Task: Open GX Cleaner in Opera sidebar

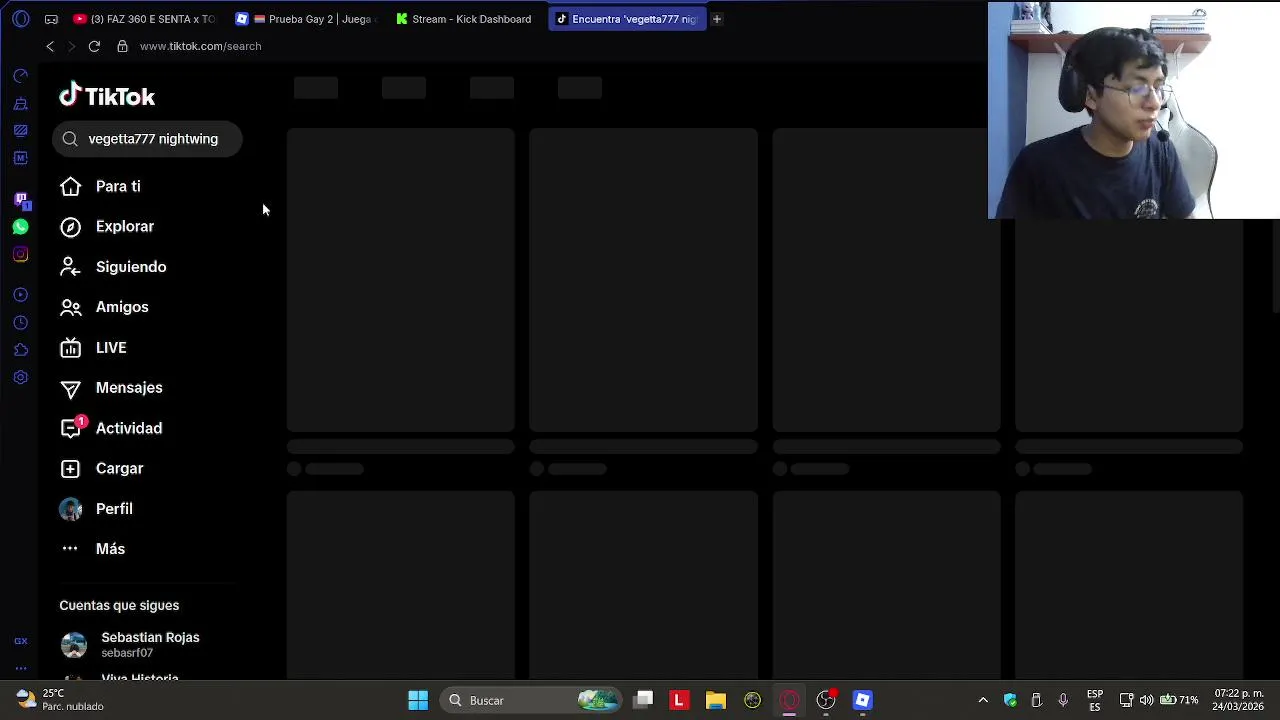Action: [x=20, y=103]
